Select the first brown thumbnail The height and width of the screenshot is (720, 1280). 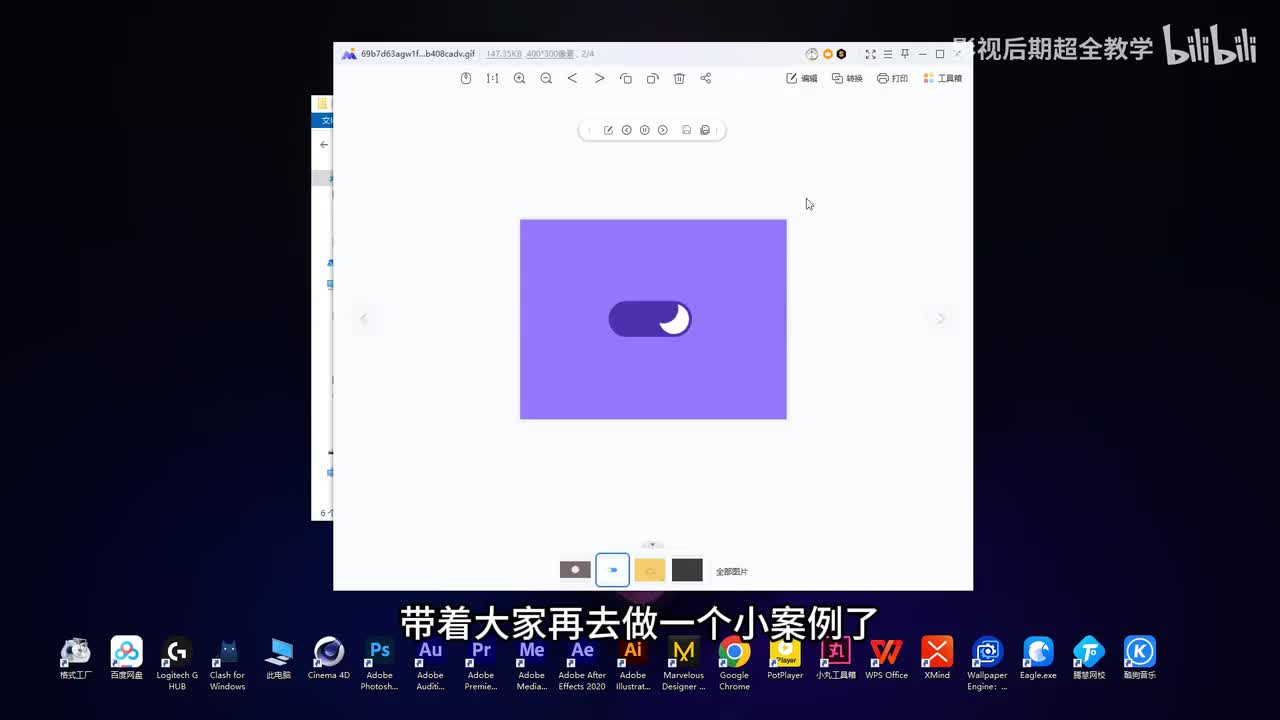[575, 570]
